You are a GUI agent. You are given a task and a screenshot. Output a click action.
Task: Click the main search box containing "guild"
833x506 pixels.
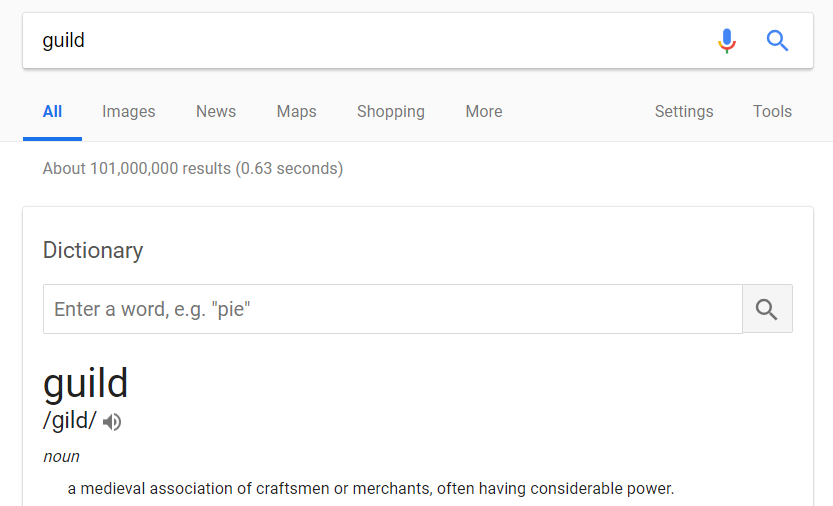point(360,41)
